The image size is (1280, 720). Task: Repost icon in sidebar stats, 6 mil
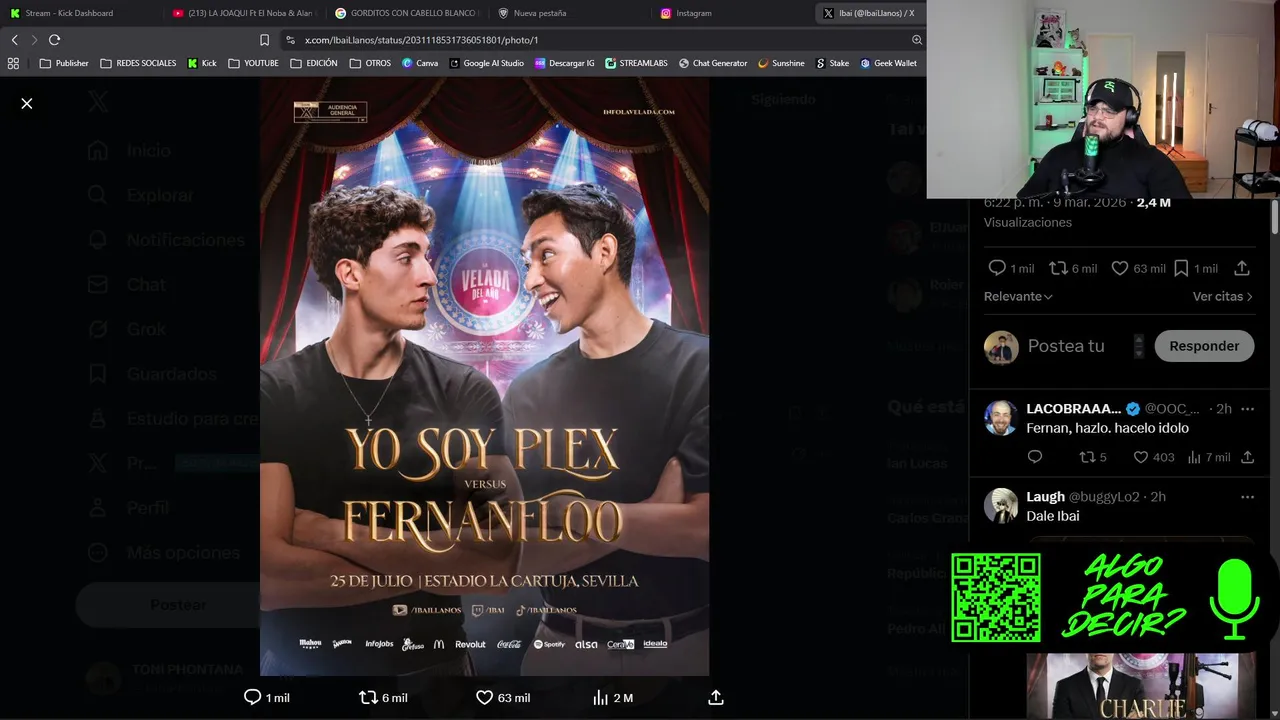[1058, 268]
